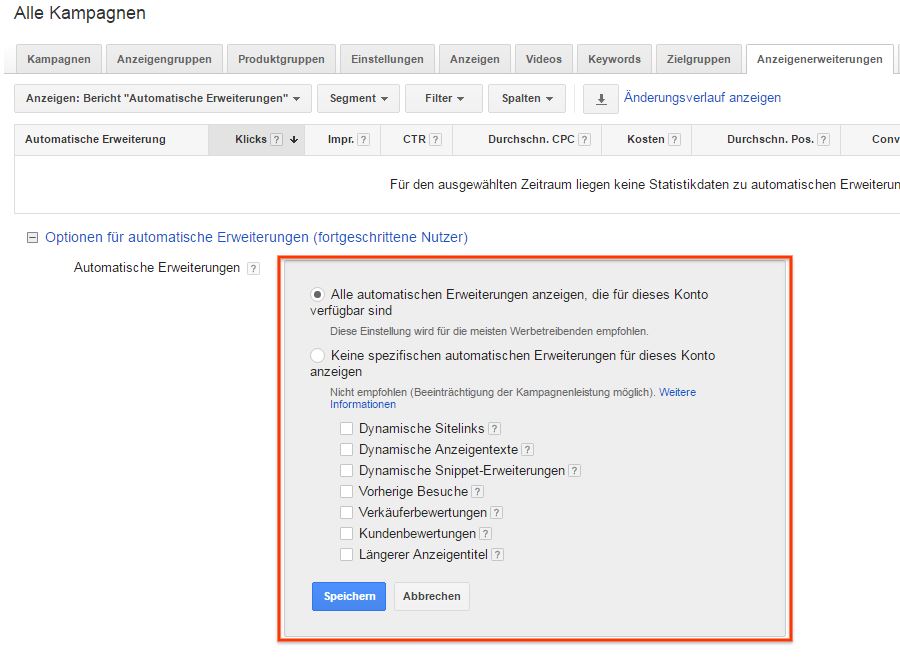Switch to the Anzeigen tab
900x664 pixels.
tap(475, 59)
